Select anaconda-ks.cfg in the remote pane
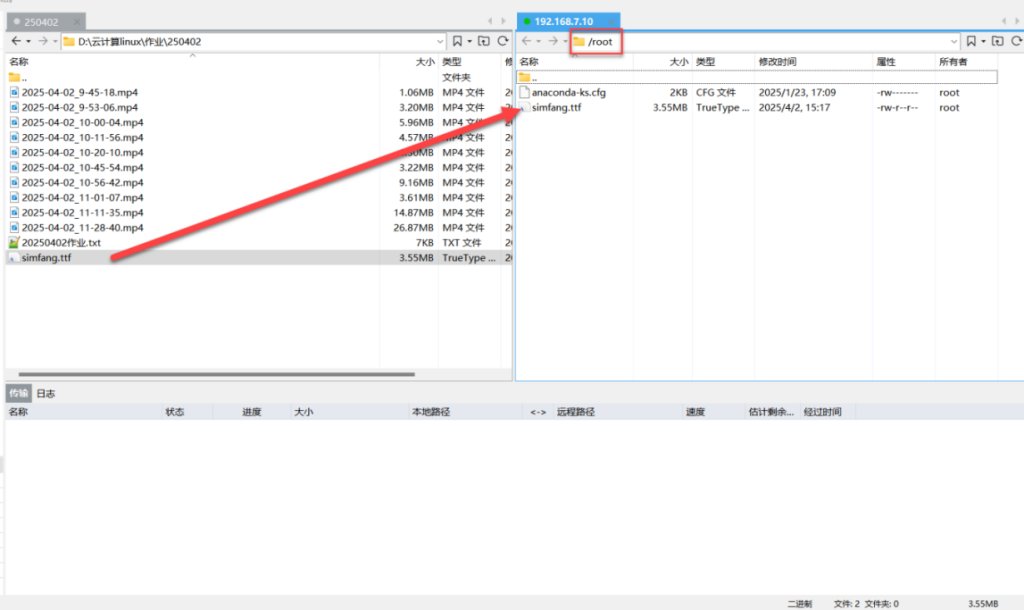The image size is (1024, 610). tap(568, 92)
